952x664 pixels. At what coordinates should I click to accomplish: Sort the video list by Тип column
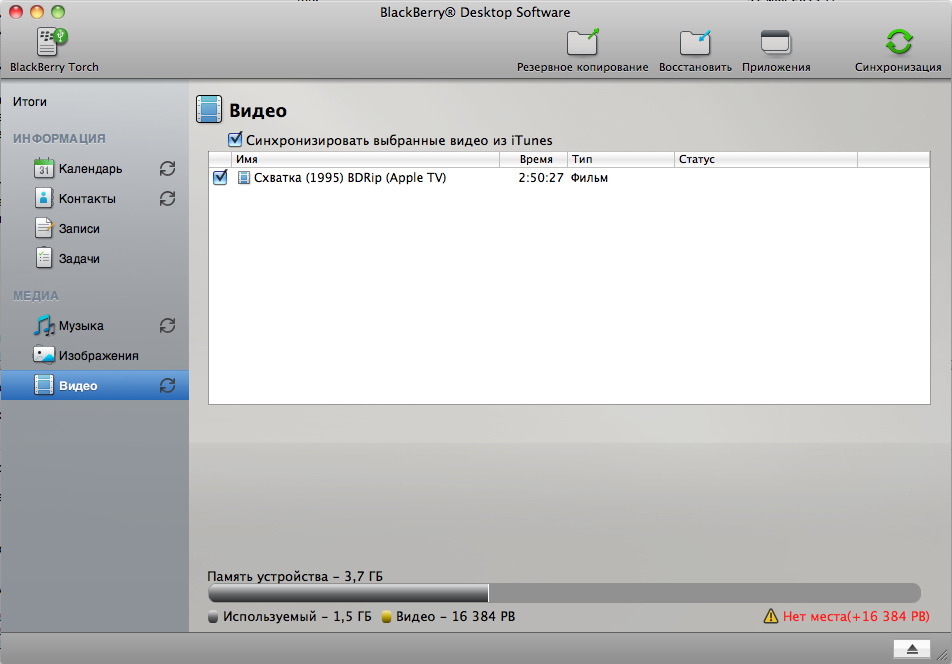coord(620,159)
